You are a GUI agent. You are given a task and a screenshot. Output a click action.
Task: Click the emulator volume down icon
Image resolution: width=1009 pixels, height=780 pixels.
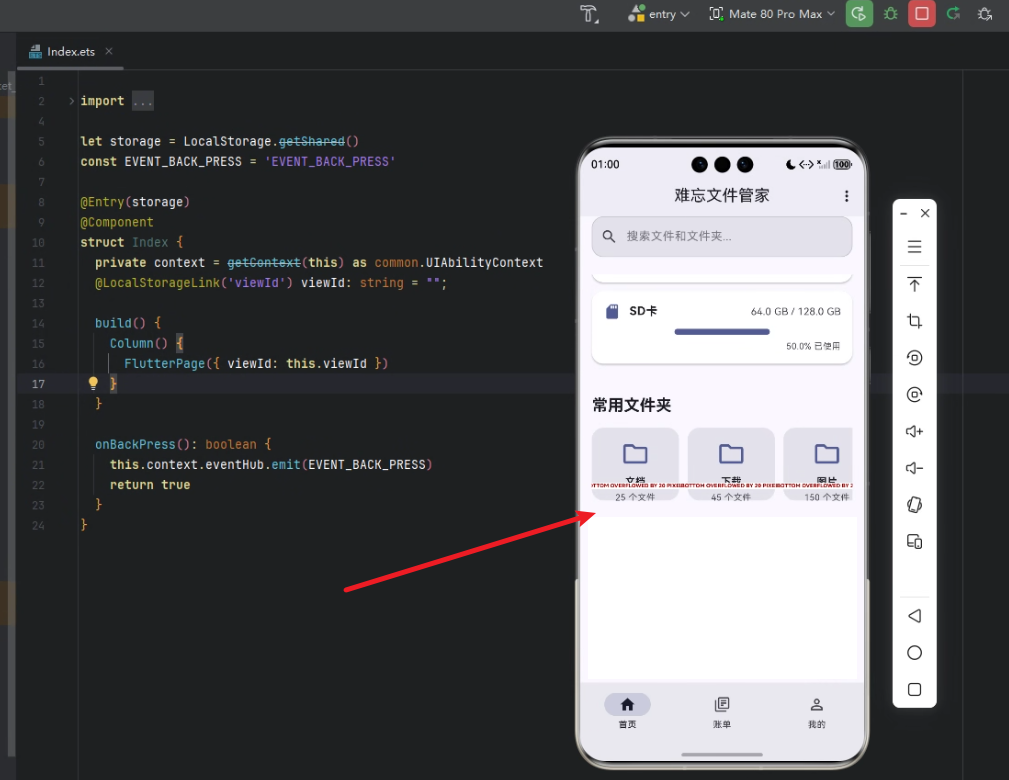914,468
